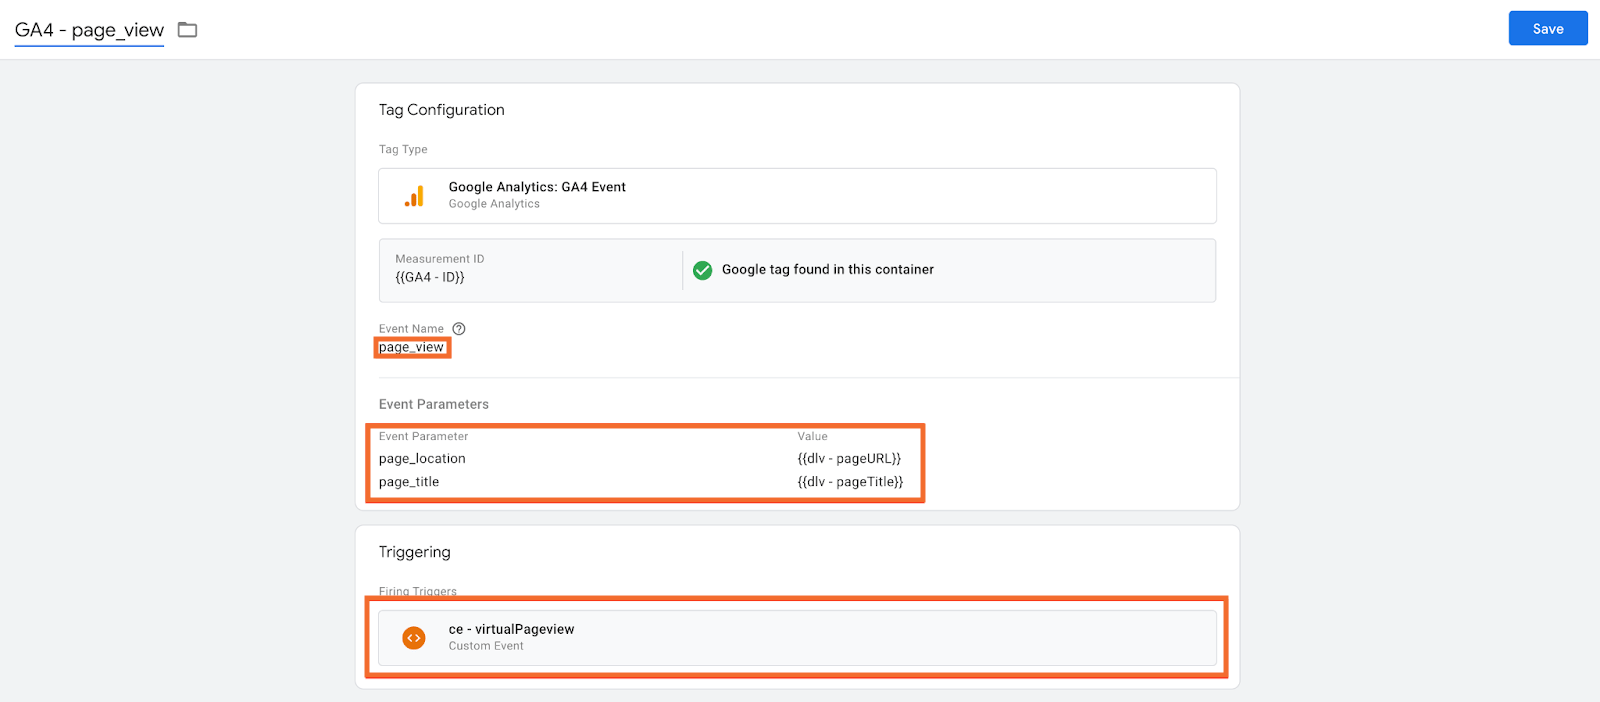Click the green checkmark Google tag icon

[703, 270]
